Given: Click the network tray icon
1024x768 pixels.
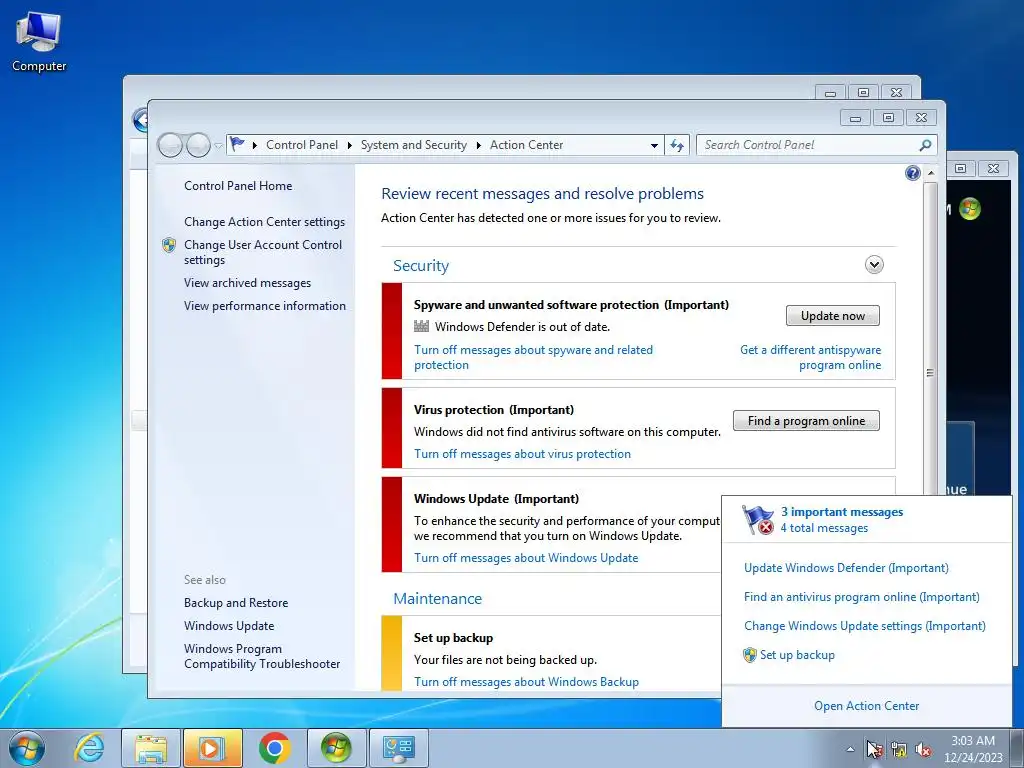Looking at the screenshot, I should coord(899,749).
